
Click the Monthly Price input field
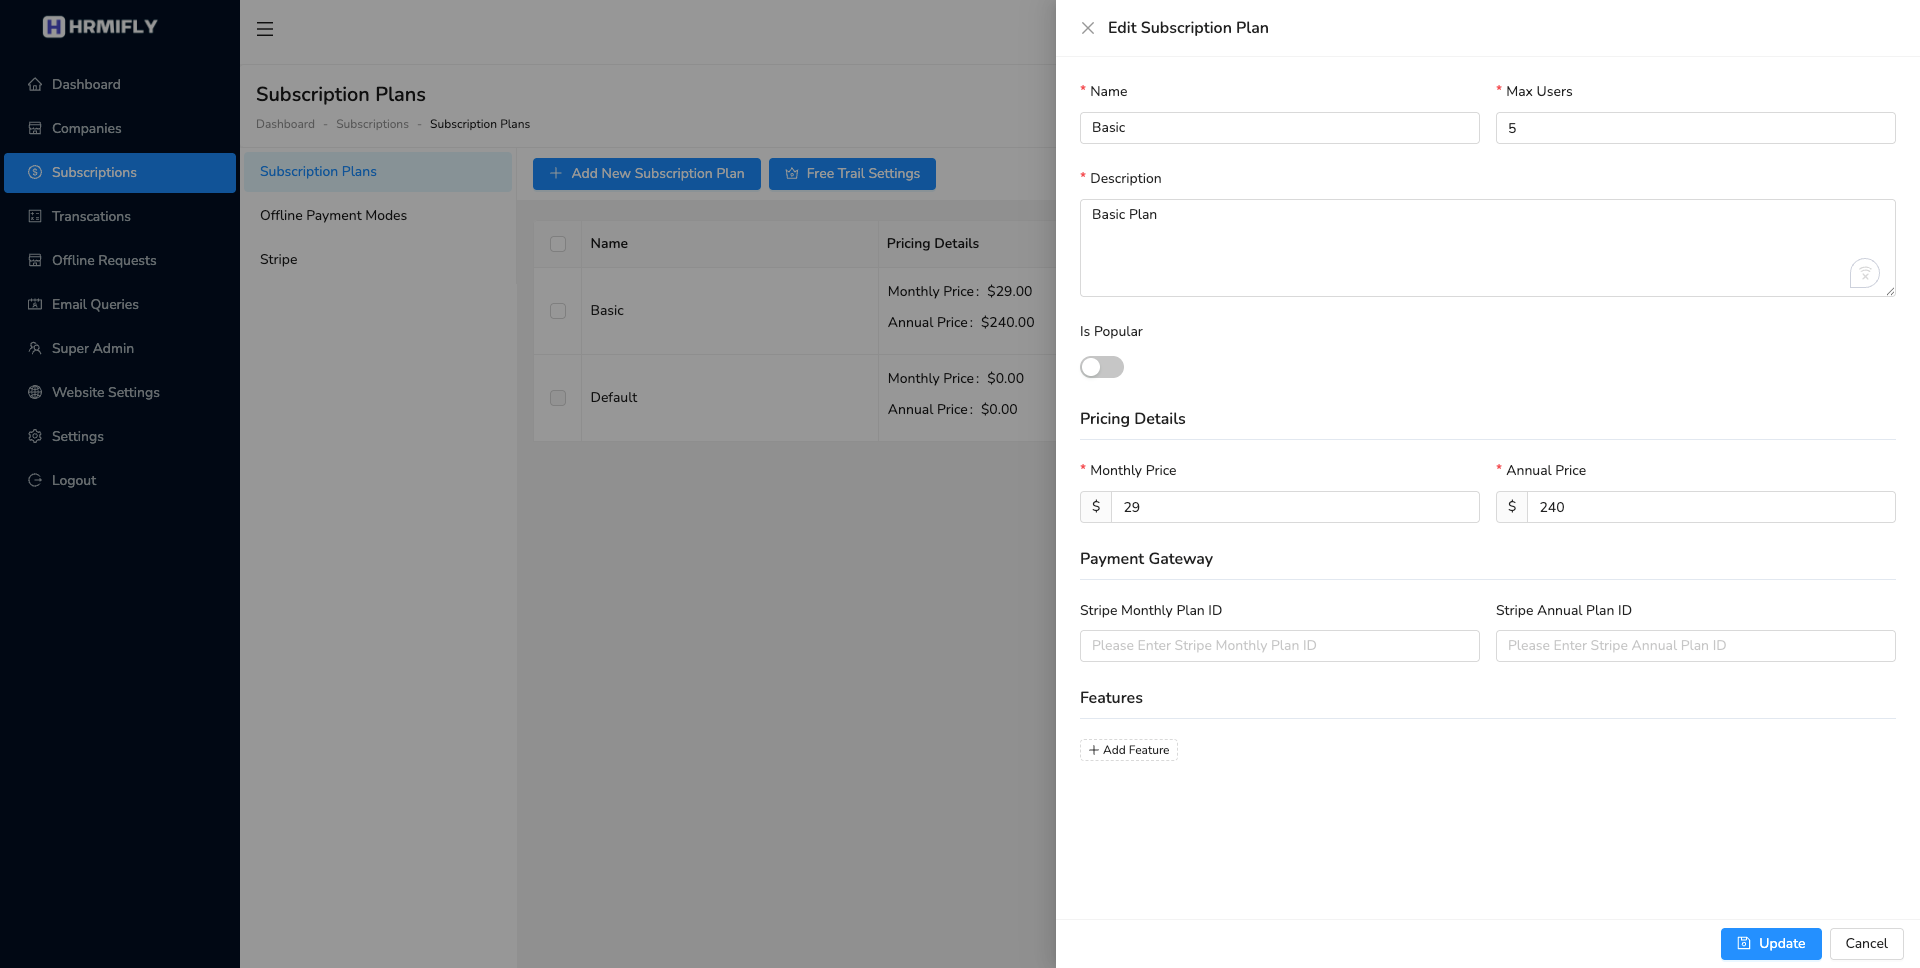coord(1296,507)
